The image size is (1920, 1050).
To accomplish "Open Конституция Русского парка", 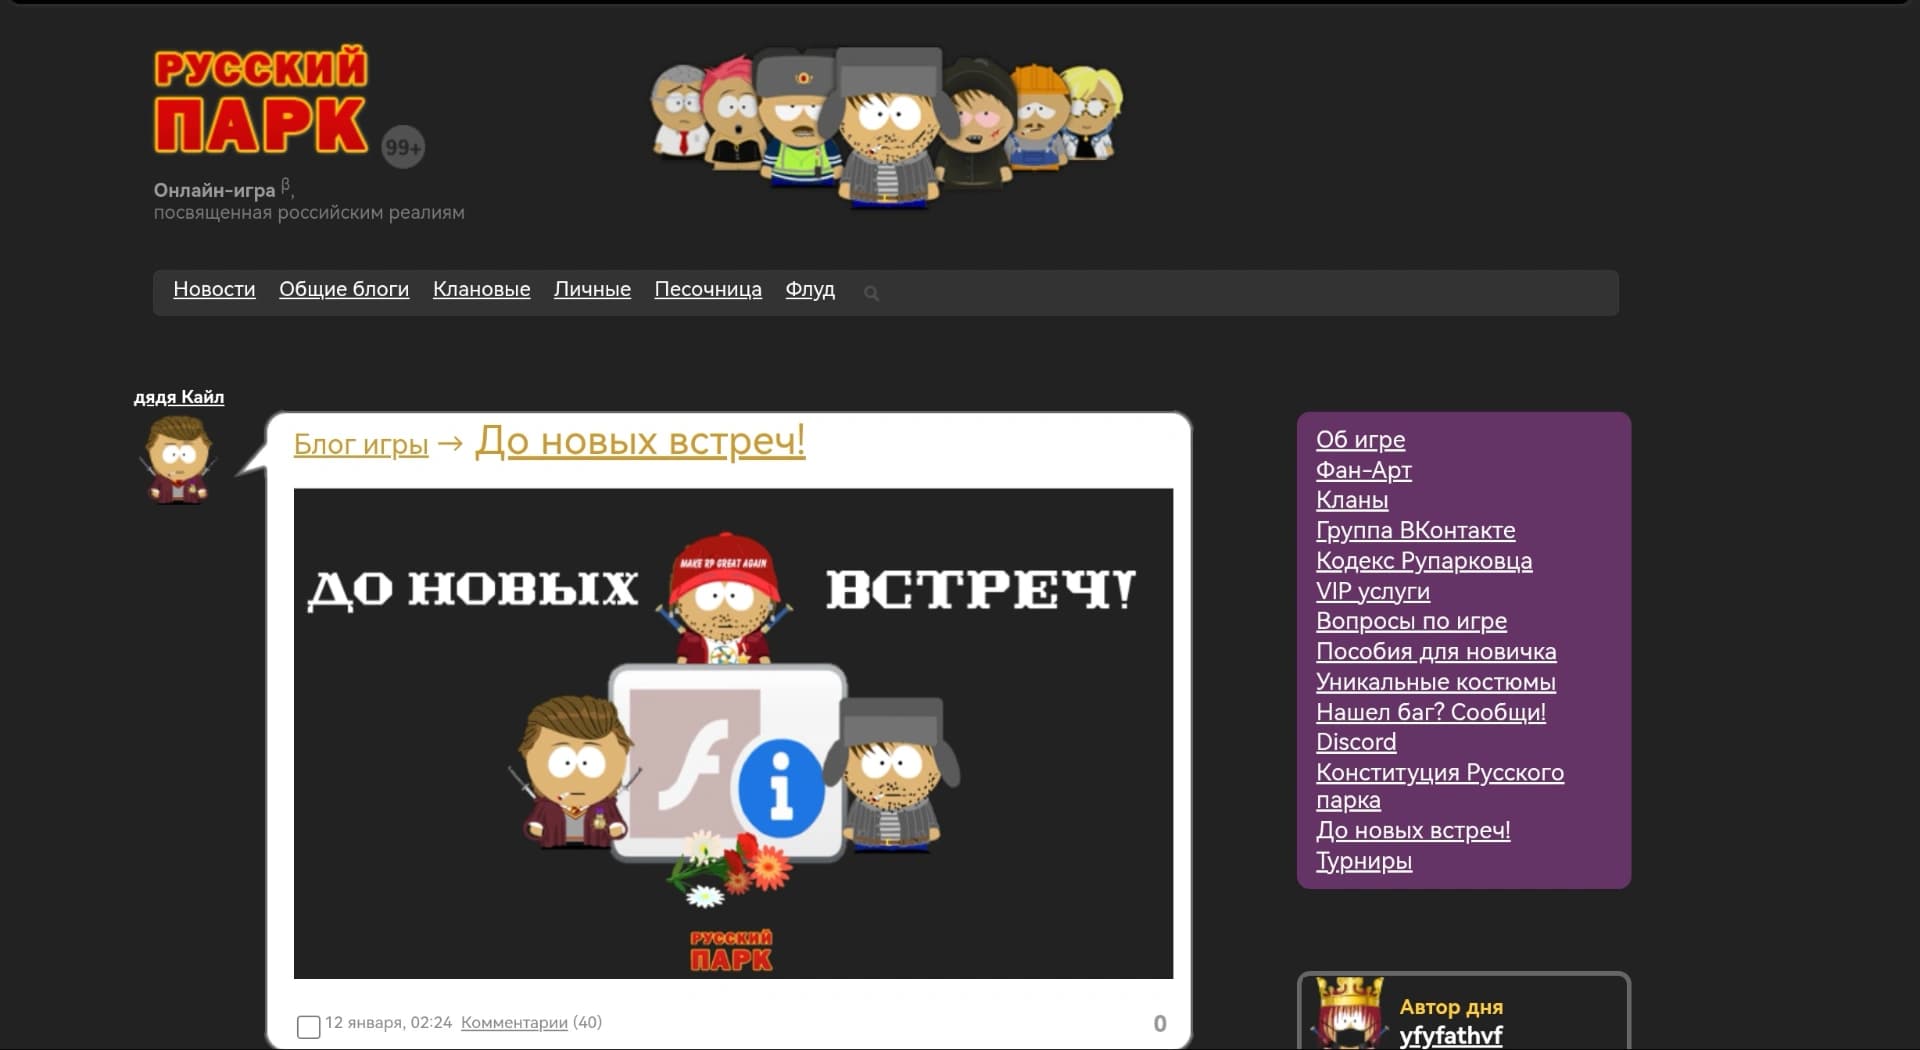I will 1440,786.
